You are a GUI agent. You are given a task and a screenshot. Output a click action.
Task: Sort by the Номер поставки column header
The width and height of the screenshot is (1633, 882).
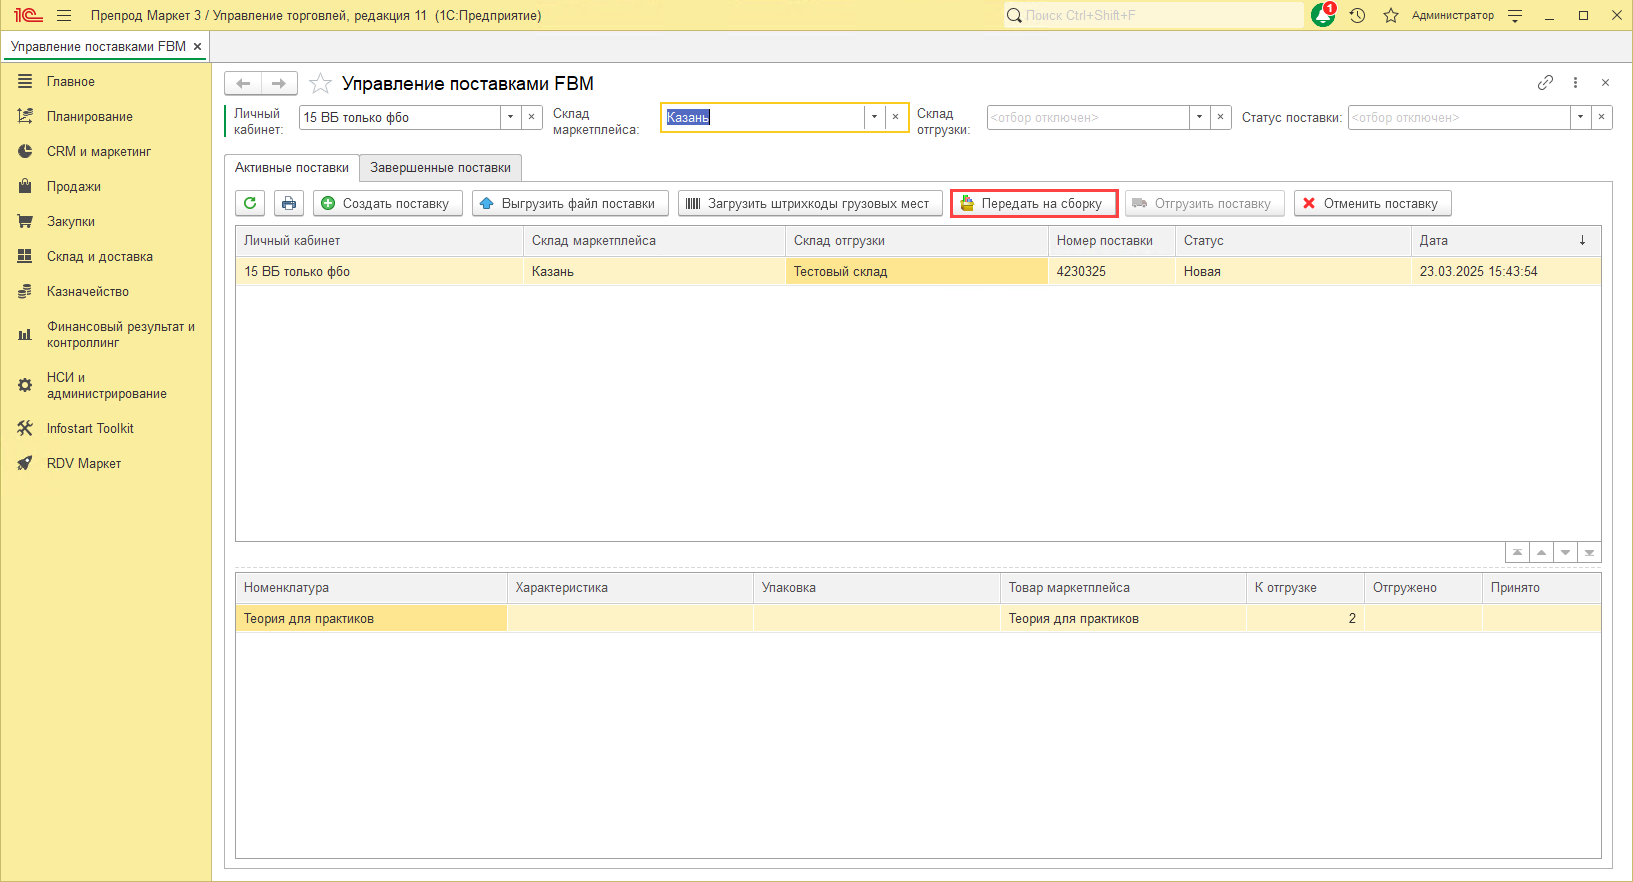[x=1111, y=241]
